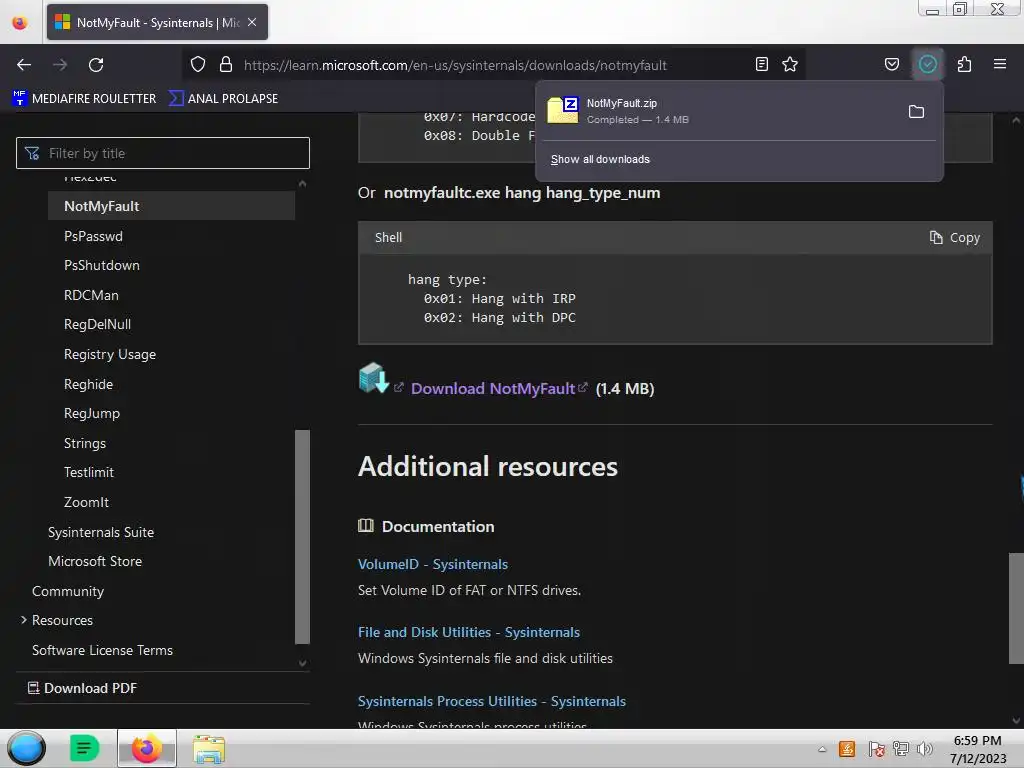Click the orange Java tray icon

847,749
